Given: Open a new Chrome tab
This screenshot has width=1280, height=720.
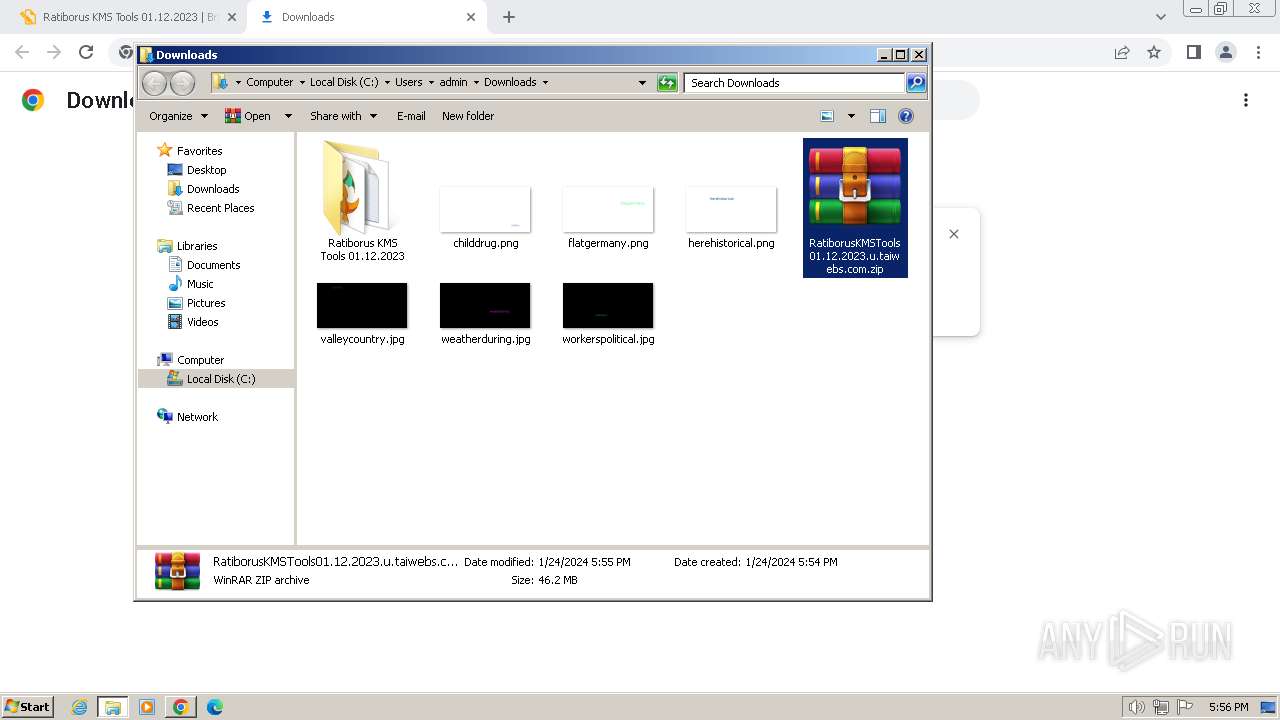Looking at the screenshot, I should click(x=509, y=17).
